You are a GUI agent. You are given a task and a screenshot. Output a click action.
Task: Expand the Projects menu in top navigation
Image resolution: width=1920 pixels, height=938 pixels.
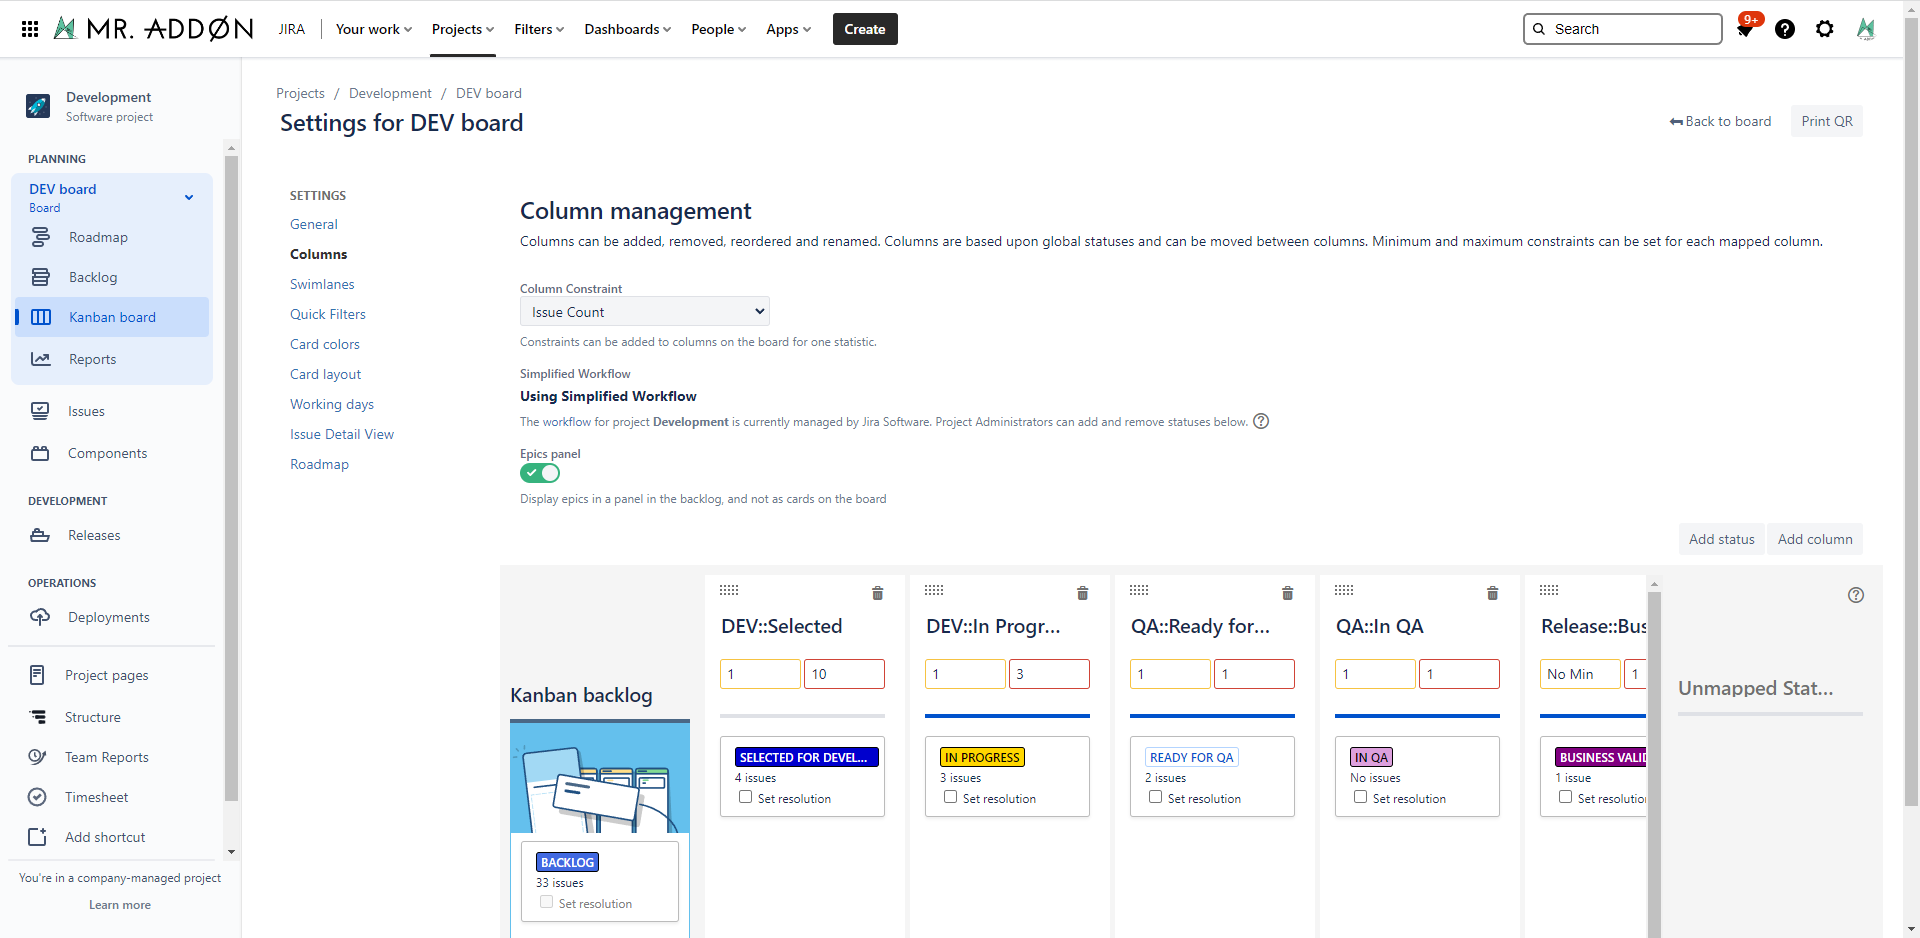tap(462, 29)
